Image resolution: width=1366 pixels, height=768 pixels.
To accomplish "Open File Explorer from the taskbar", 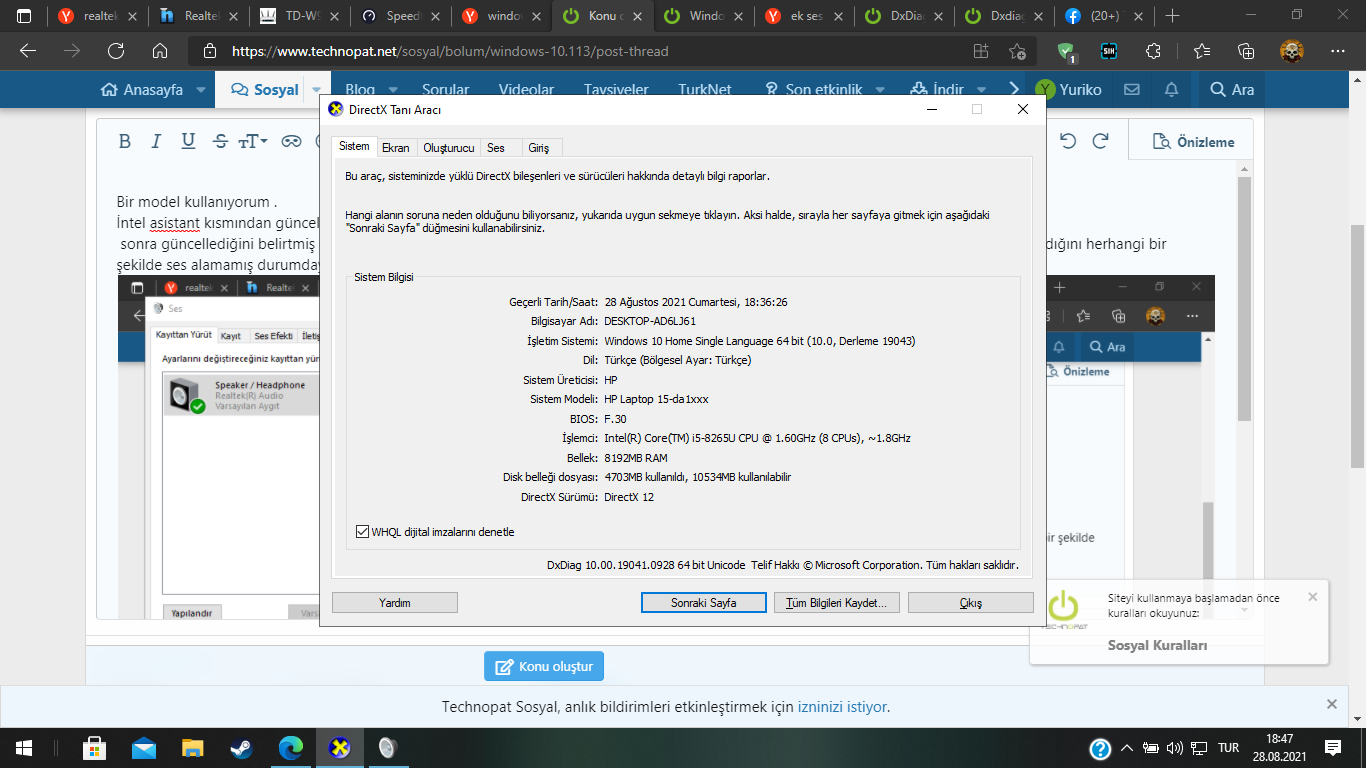I will click(x=193, y=748).
